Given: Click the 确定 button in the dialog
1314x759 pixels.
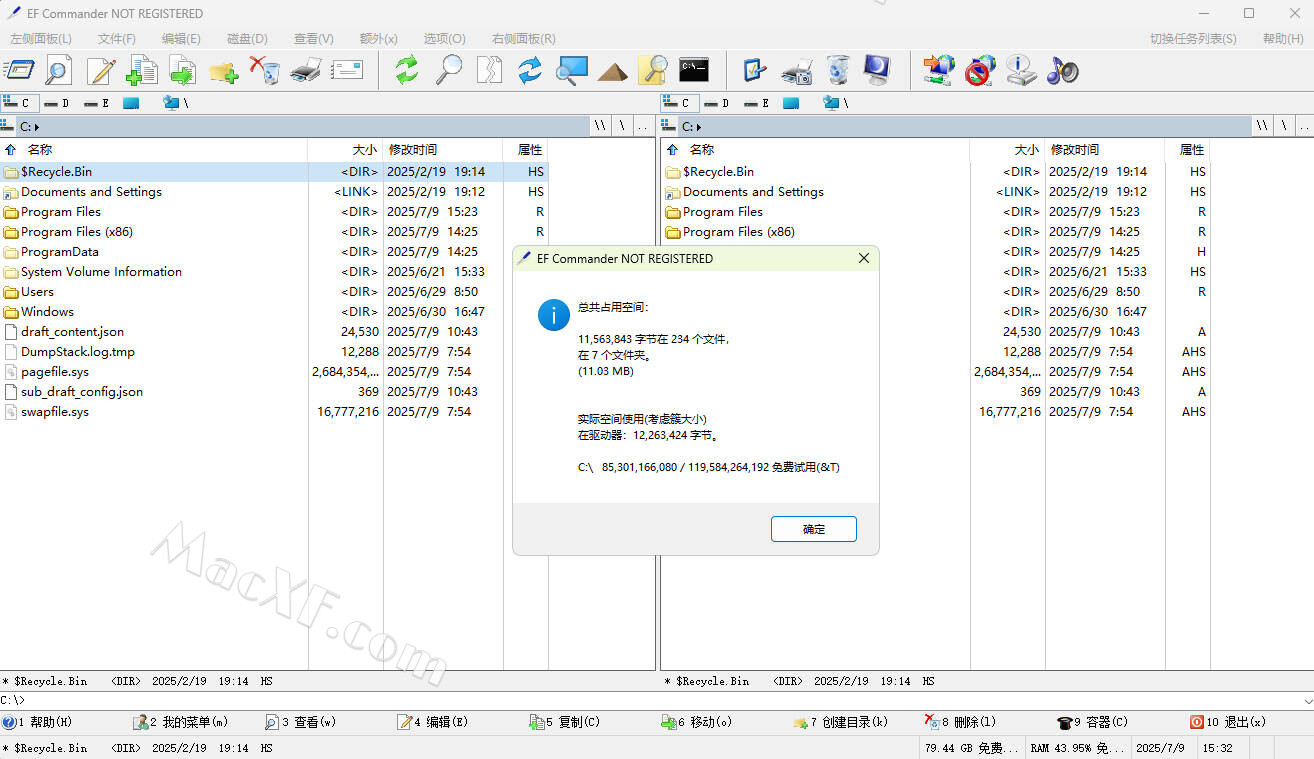Looking at the screenshot, I should coord(813,529).
